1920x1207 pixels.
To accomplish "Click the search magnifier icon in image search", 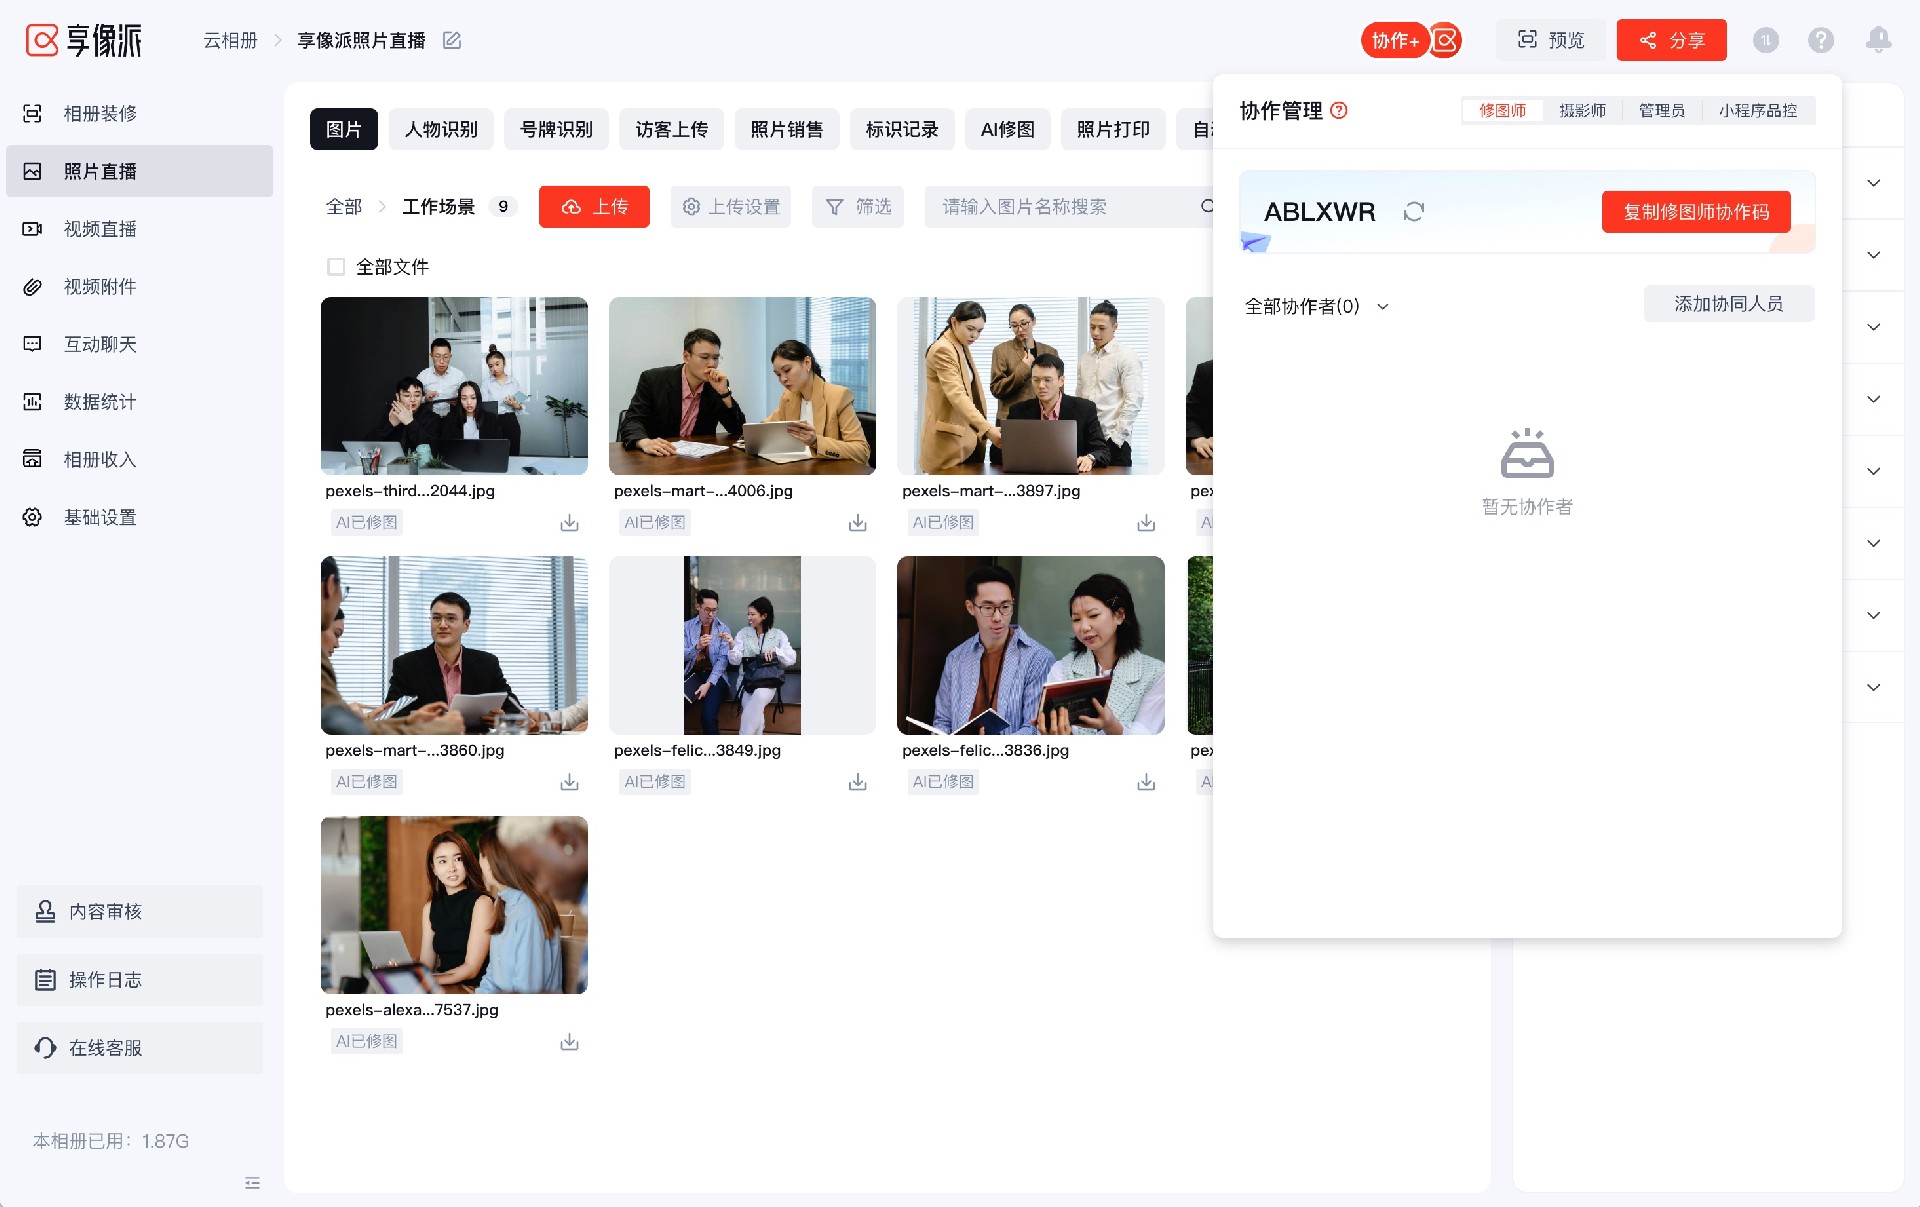I will pos(1206,207).
